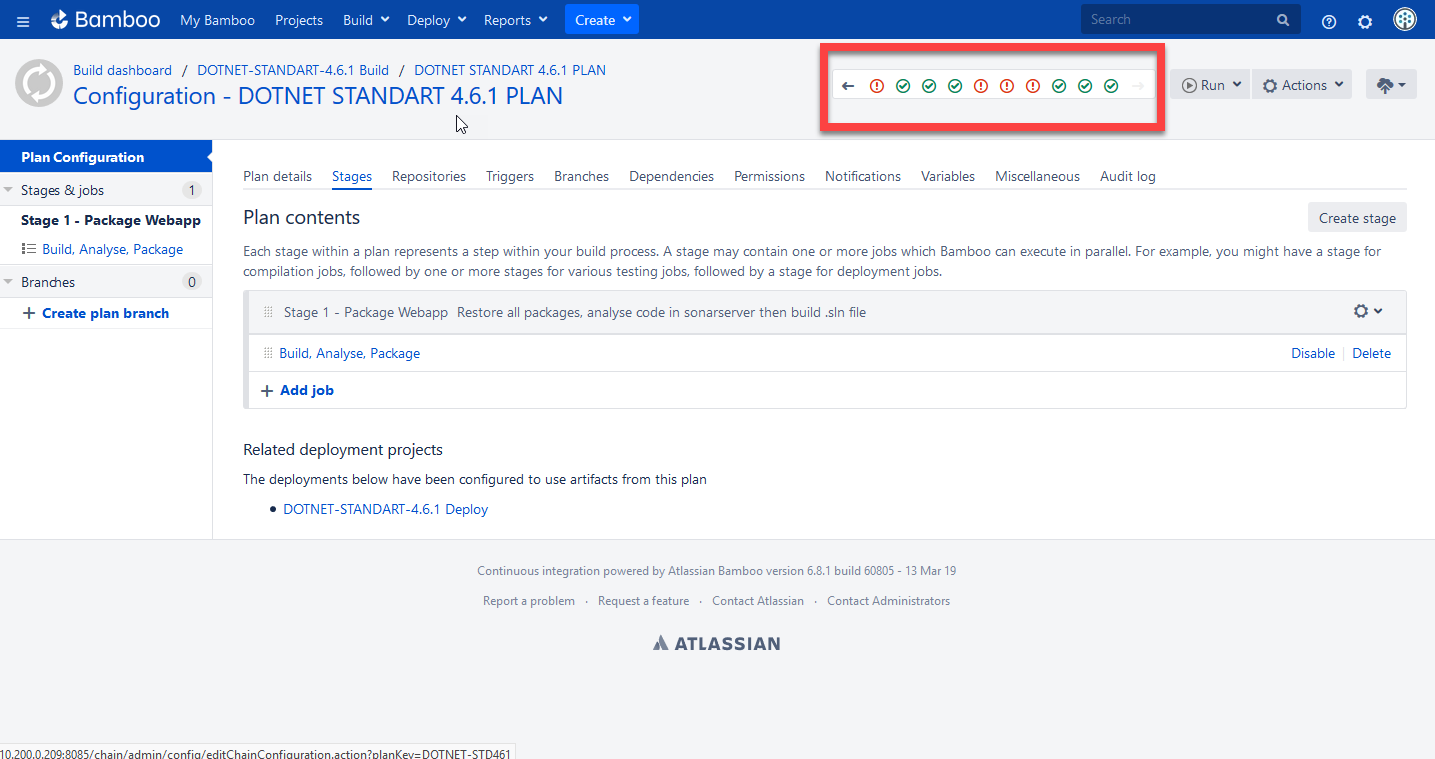
Task: Click the job list icon beside Build, Analyse, Package
Action: coord(29,249)
